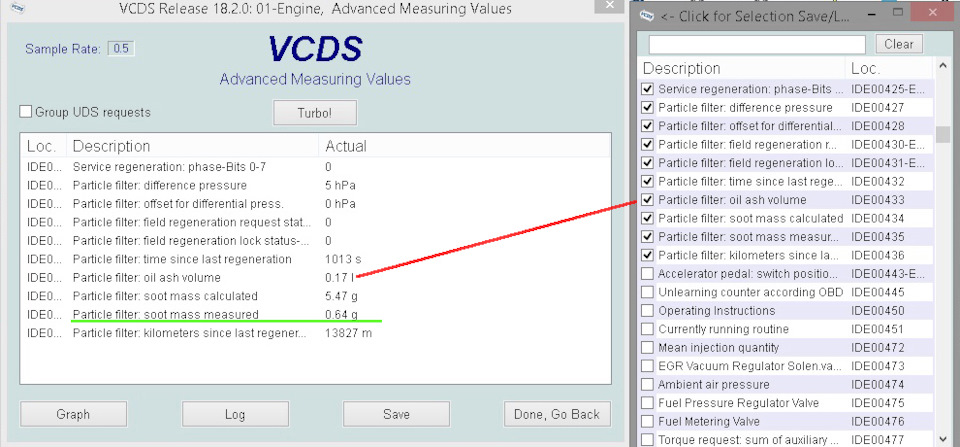
Task: Select row Particle filter: time since last regeneration
Action: tap(315, 259)
